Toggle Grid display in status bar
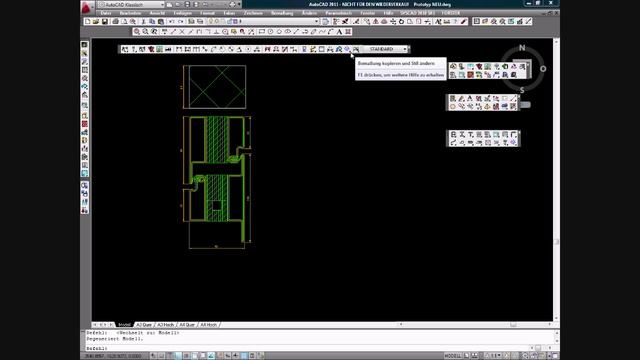This screenshot has height=360, width=640. [x=170, y=356]
